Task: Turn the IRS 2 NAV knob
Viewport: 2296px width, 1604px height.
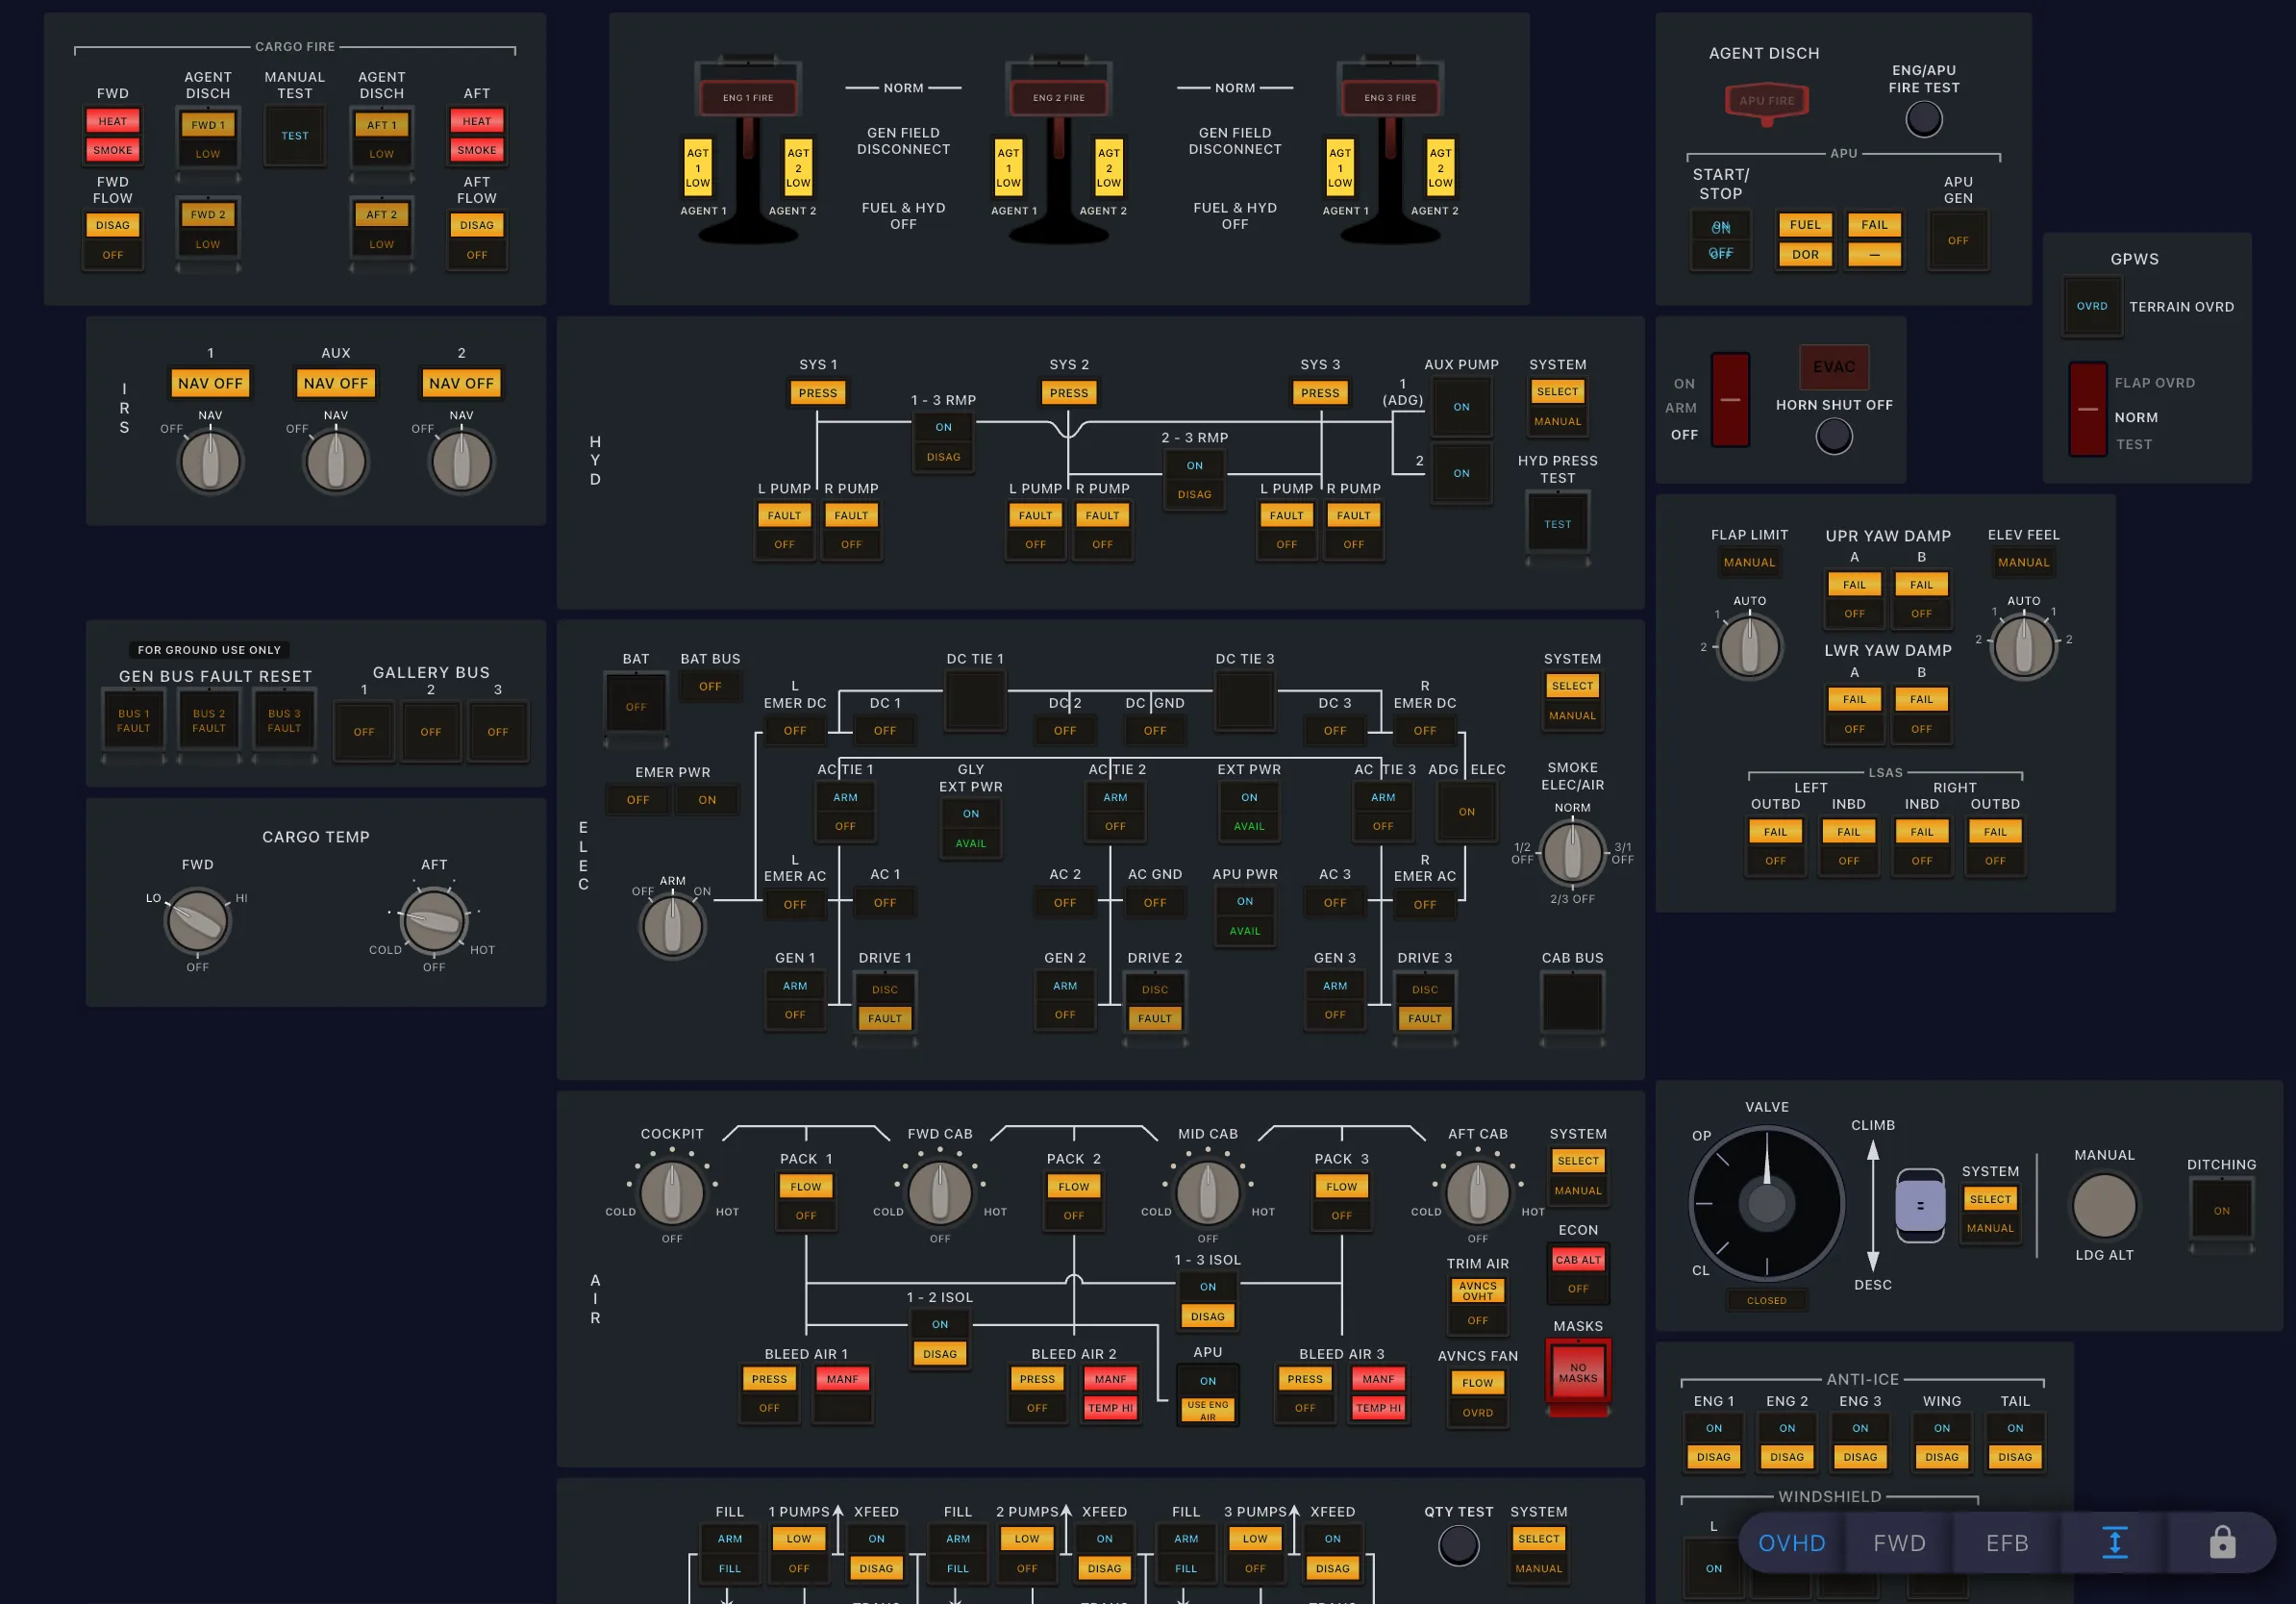Action: click(x=461, y=461)
